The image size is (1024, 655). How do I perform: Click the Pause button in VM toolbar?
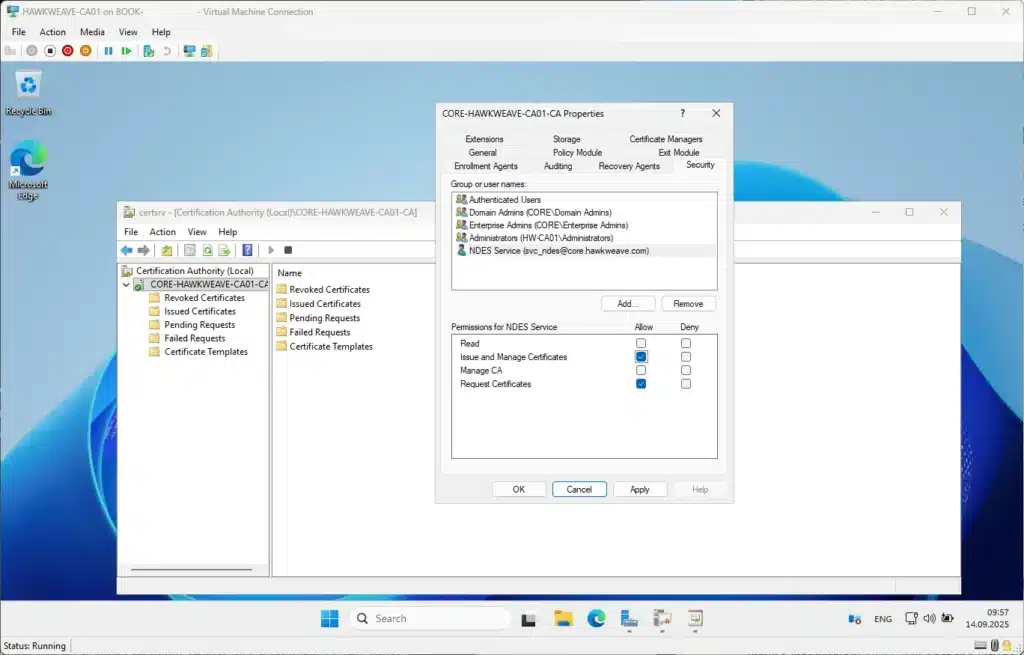click(108, 51)
